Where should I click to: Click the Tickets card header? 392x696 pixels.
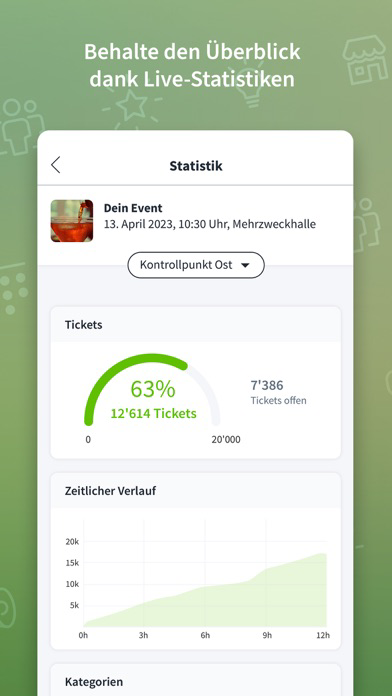196,324
